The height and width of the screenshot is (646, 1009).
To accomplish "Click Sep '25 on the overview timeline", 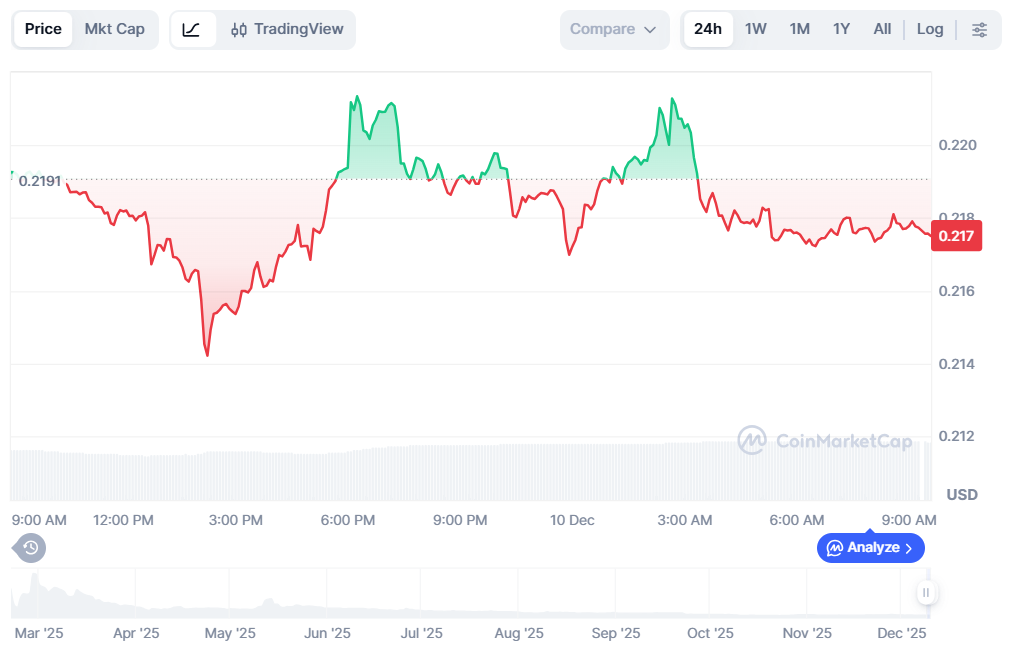I will (x=616, y=633).
